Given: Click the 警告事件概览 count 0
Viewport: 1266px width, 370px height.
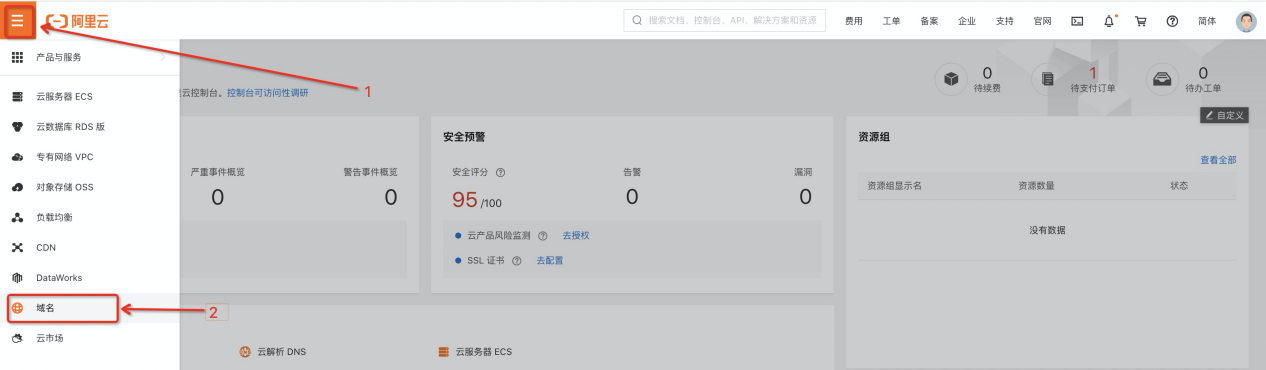Looking at the screenshot, I should point(390,197).
